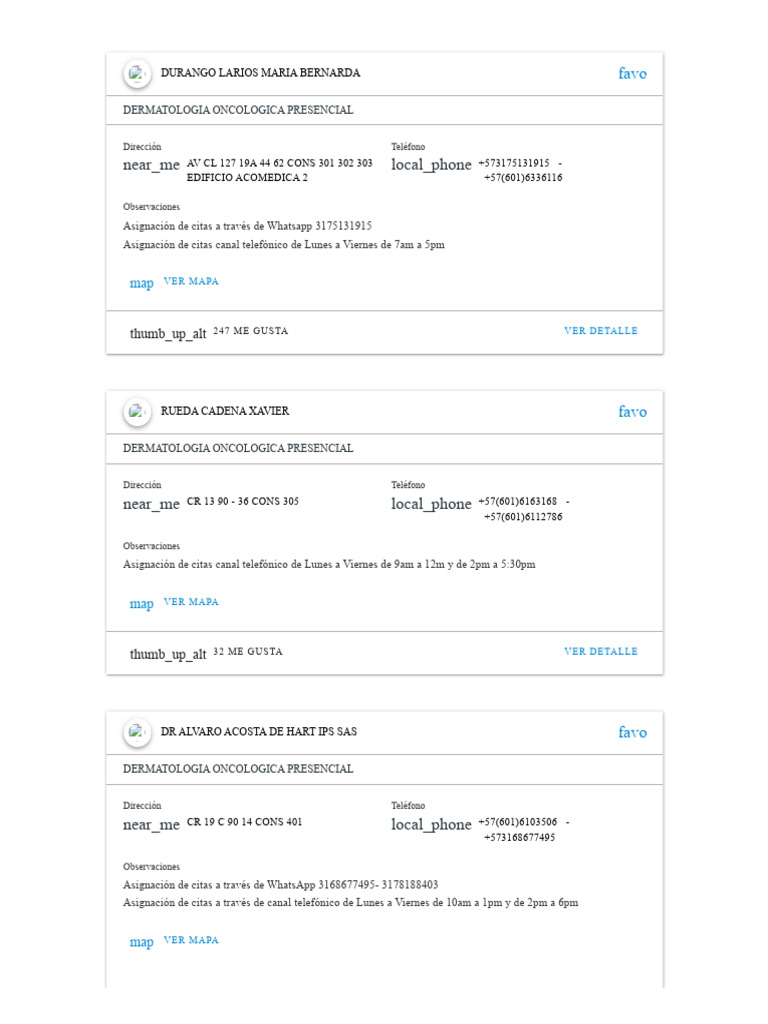This screenshot has width=768, height=1024.
Task: Open VER DETALLE for Durango Larios Maria Bernarda
Action: 601,330
